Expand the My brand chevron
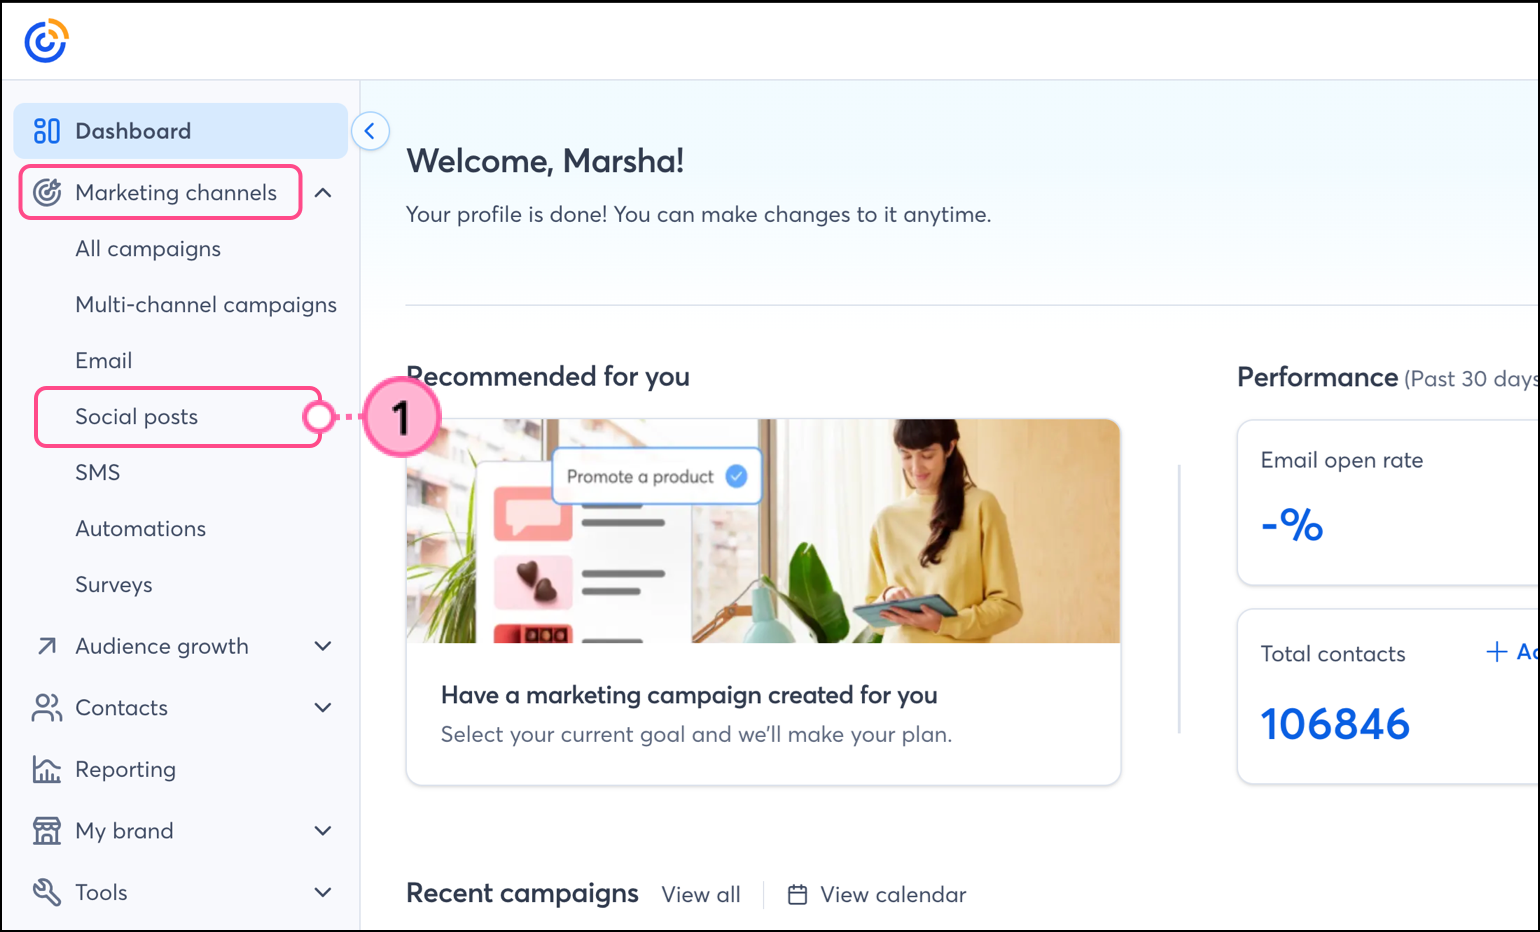1540x932 pixels. pyautogui.click(x=323, y=831)
